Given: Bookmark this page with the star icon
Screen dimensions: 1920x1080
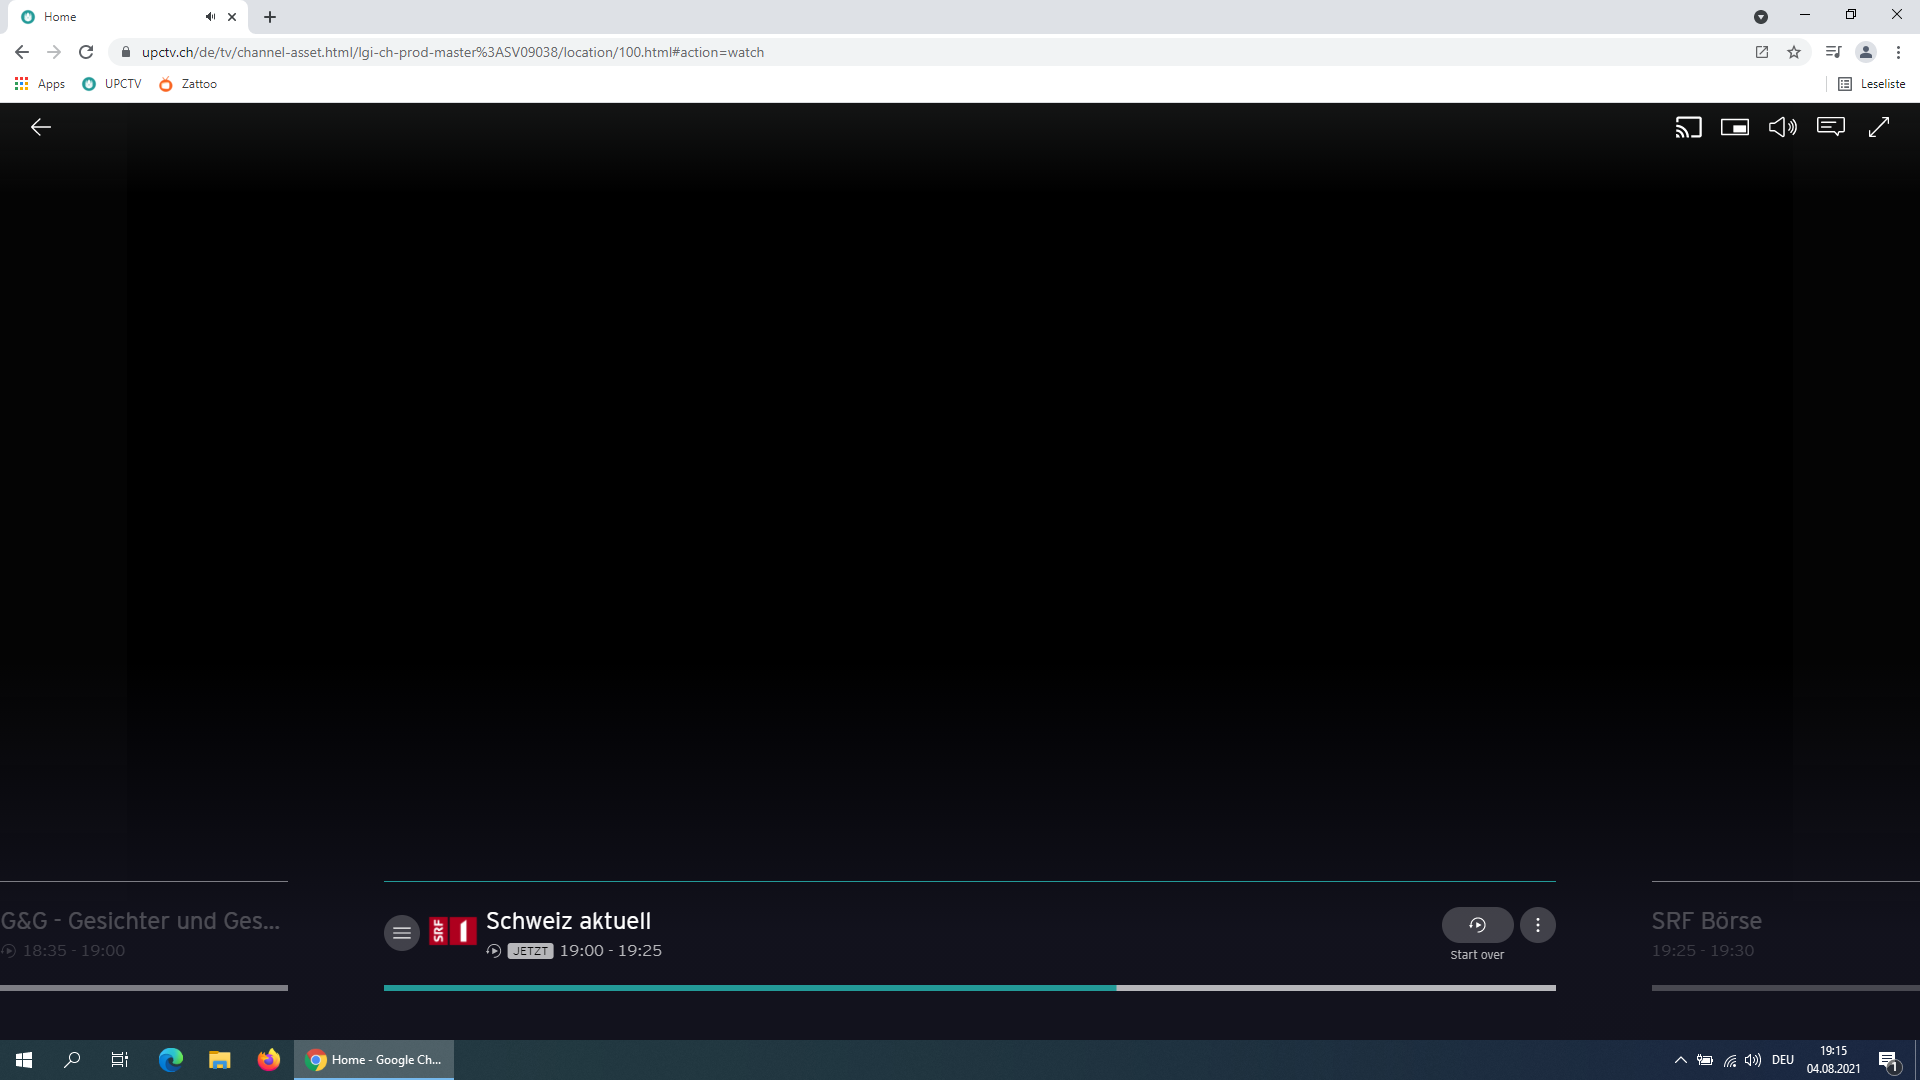Looking at the screenshot, I should (1794, 52).
